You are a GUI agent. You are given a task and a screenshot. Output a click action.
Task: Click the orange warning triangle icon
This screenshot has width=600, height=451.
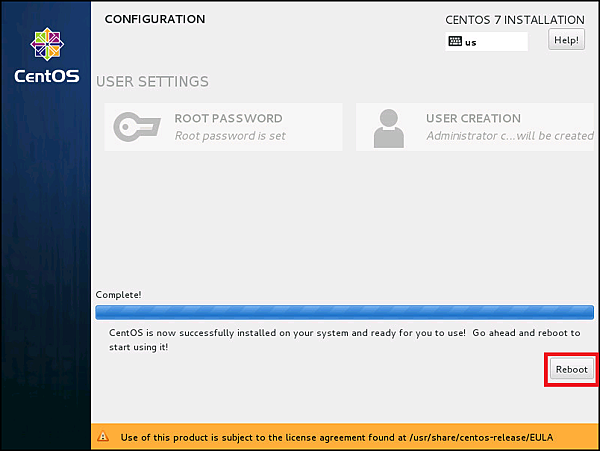[103, 437]
